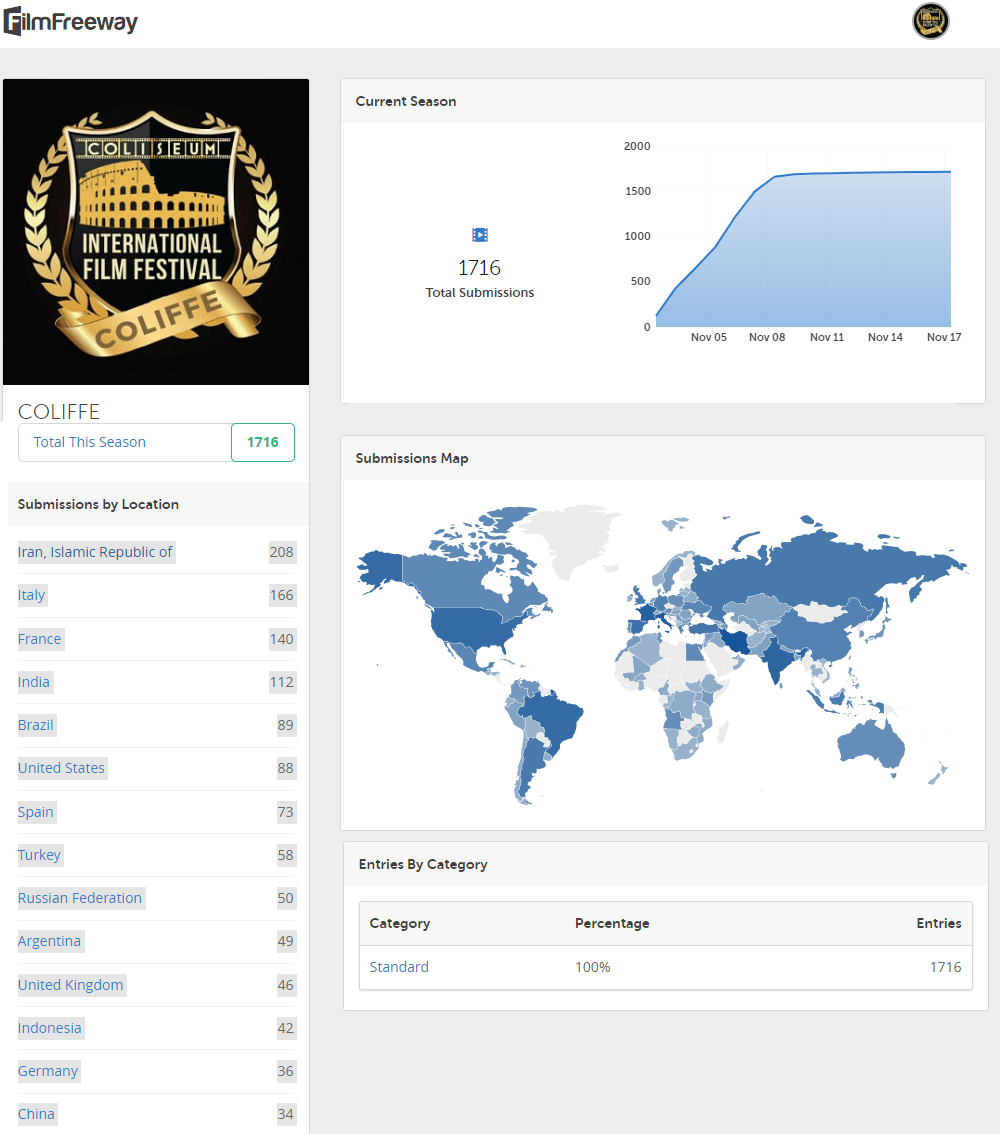
Task: Click the 1716 entries cell
Action: (x=946, y=967)
